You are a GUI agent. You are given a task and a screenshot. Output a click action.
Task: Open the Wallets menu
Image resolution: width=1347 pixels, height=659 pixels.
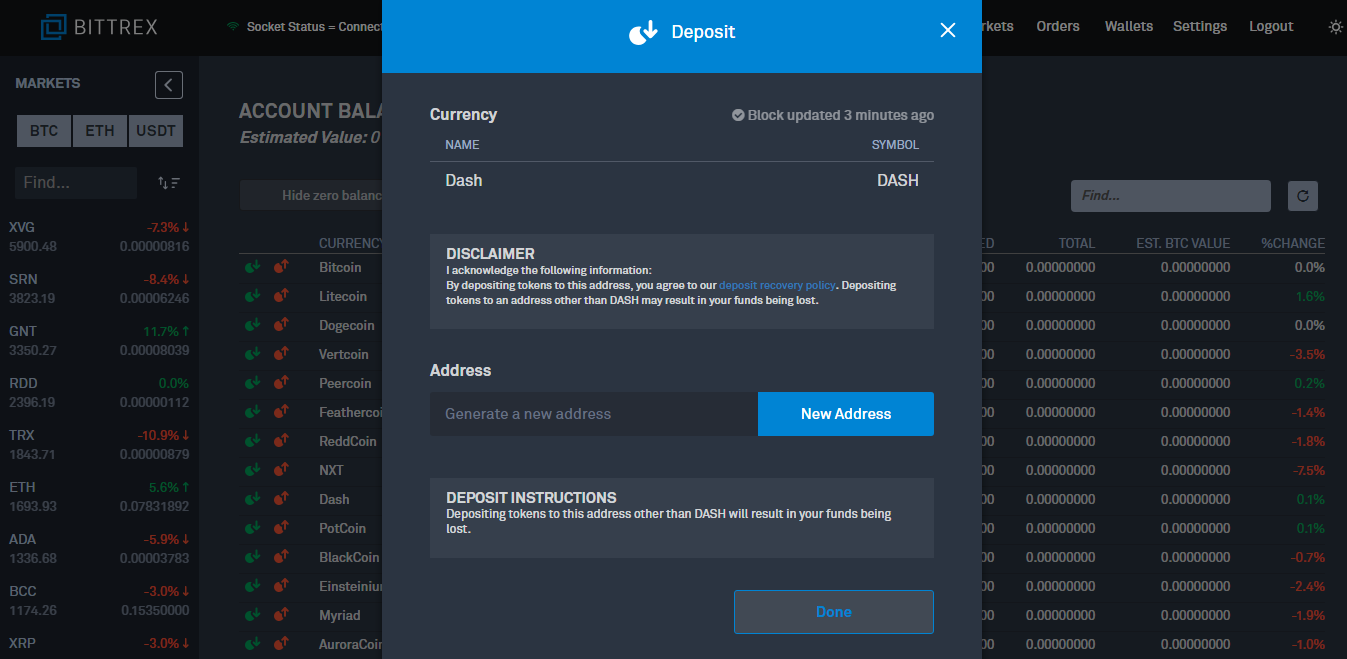[1129, 27]
